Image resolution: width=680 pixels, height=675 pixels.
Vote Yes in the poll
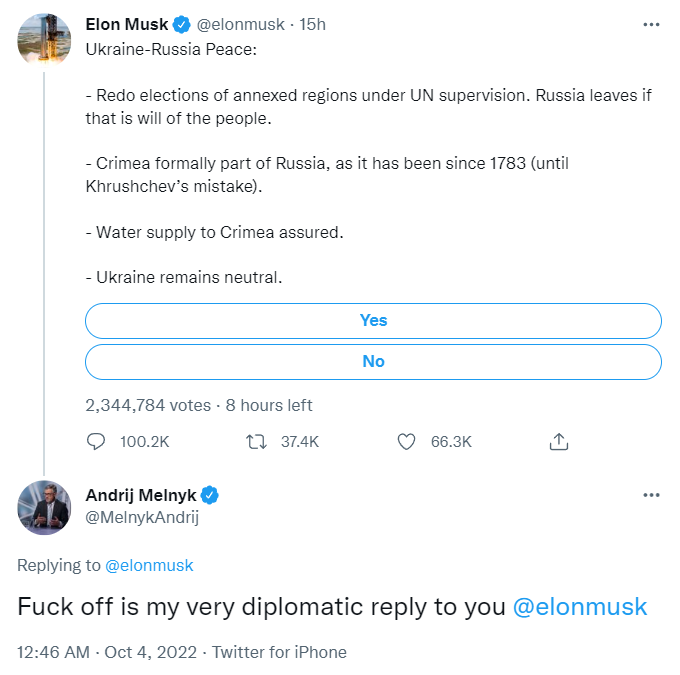pos(373,320)
